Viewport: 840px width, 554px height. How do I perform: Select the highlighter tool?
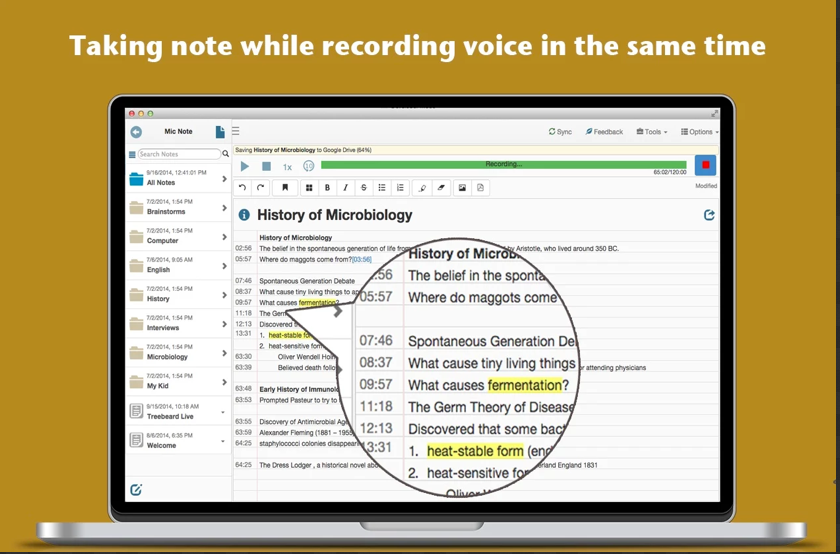[423, 188]
